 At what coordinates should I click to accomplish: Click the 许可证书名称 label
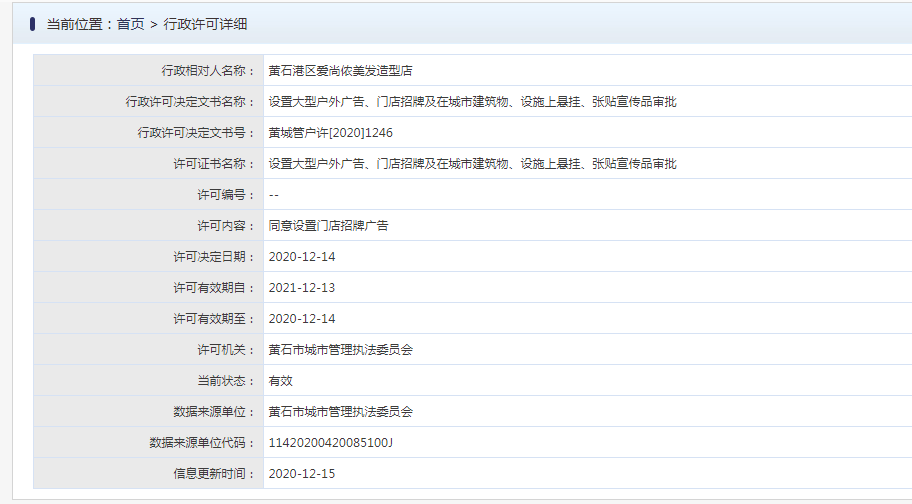point(214,164)
